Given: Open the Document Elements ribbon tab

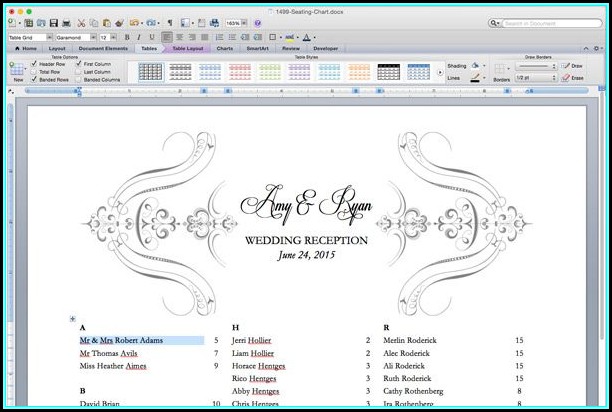Looking at the screenshot, I should [103, 48].
